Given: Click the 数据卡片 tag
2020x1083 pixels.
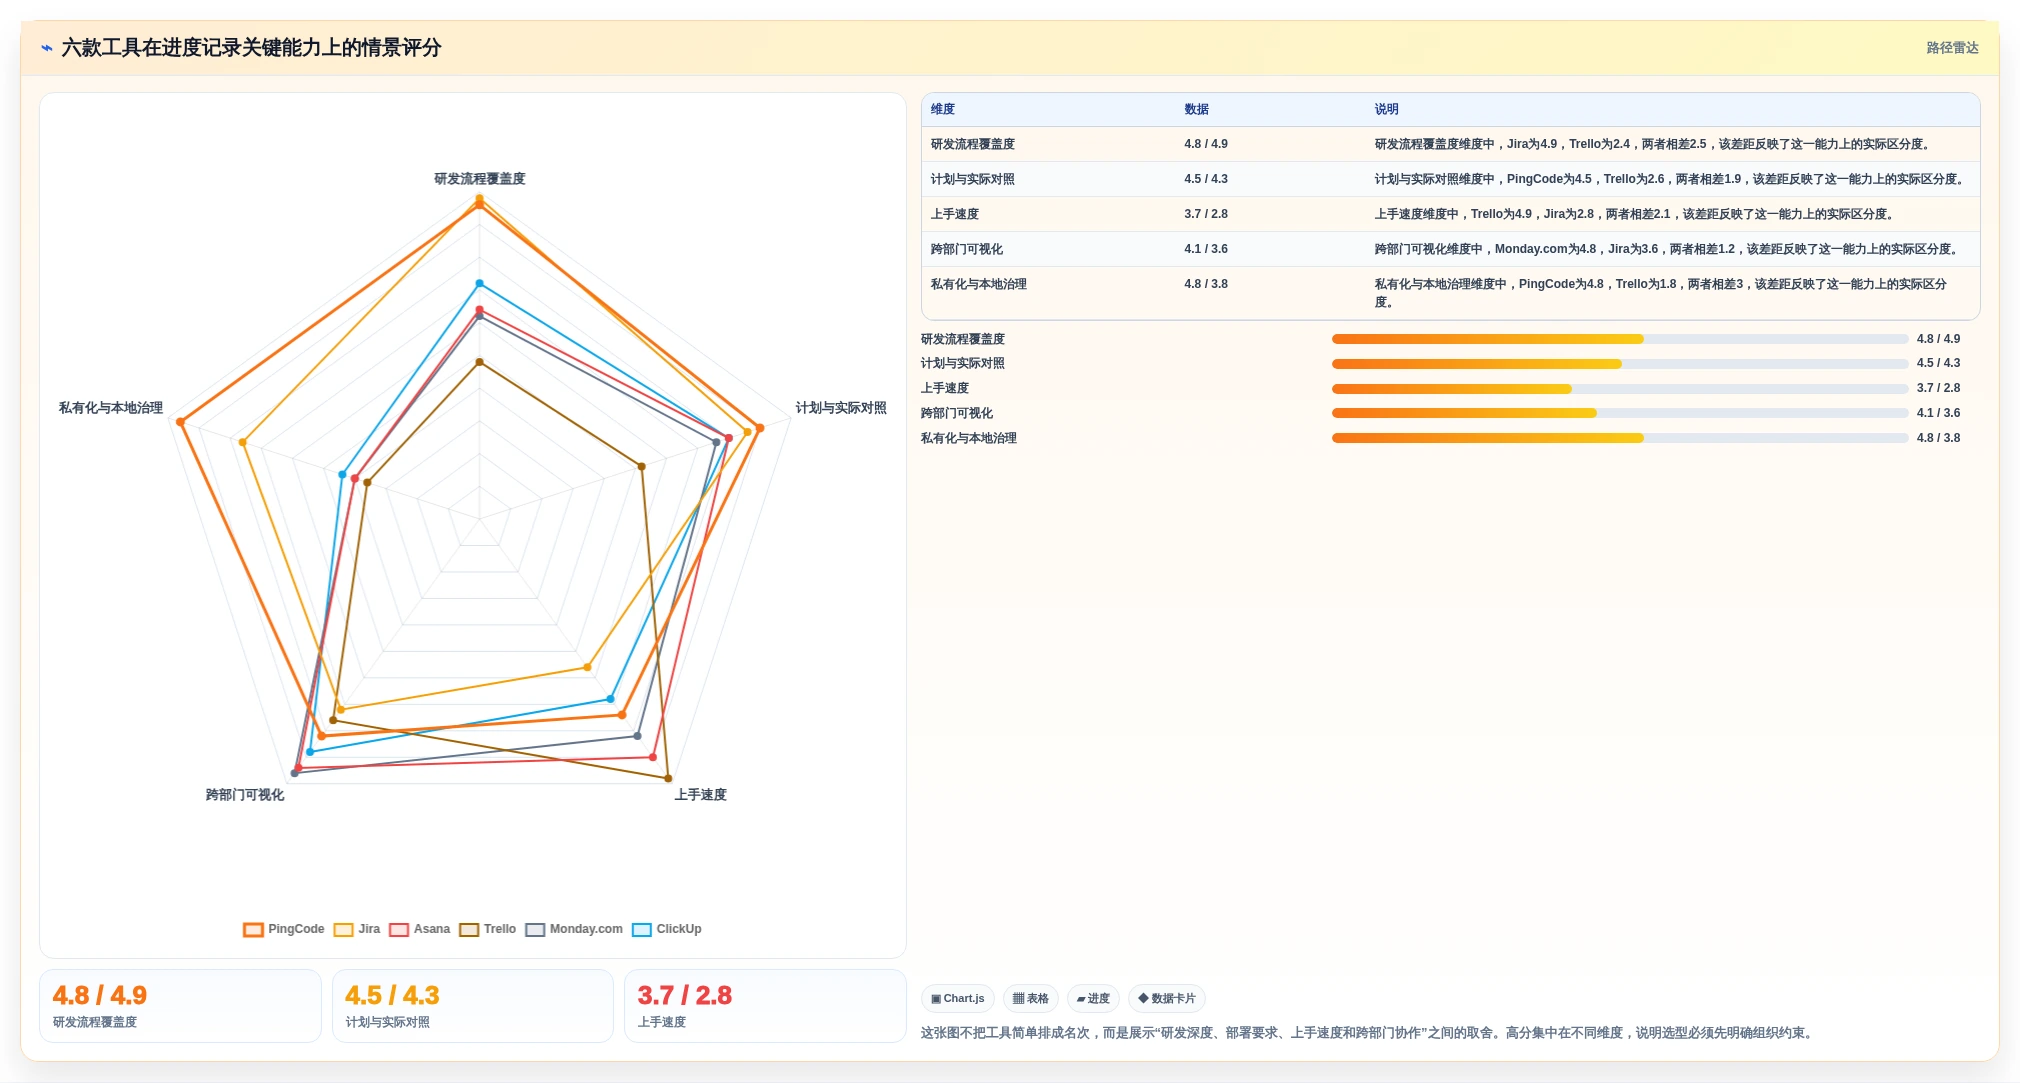Looking at the screenshot, I should pyautogui.click(x=1167, y=998).
